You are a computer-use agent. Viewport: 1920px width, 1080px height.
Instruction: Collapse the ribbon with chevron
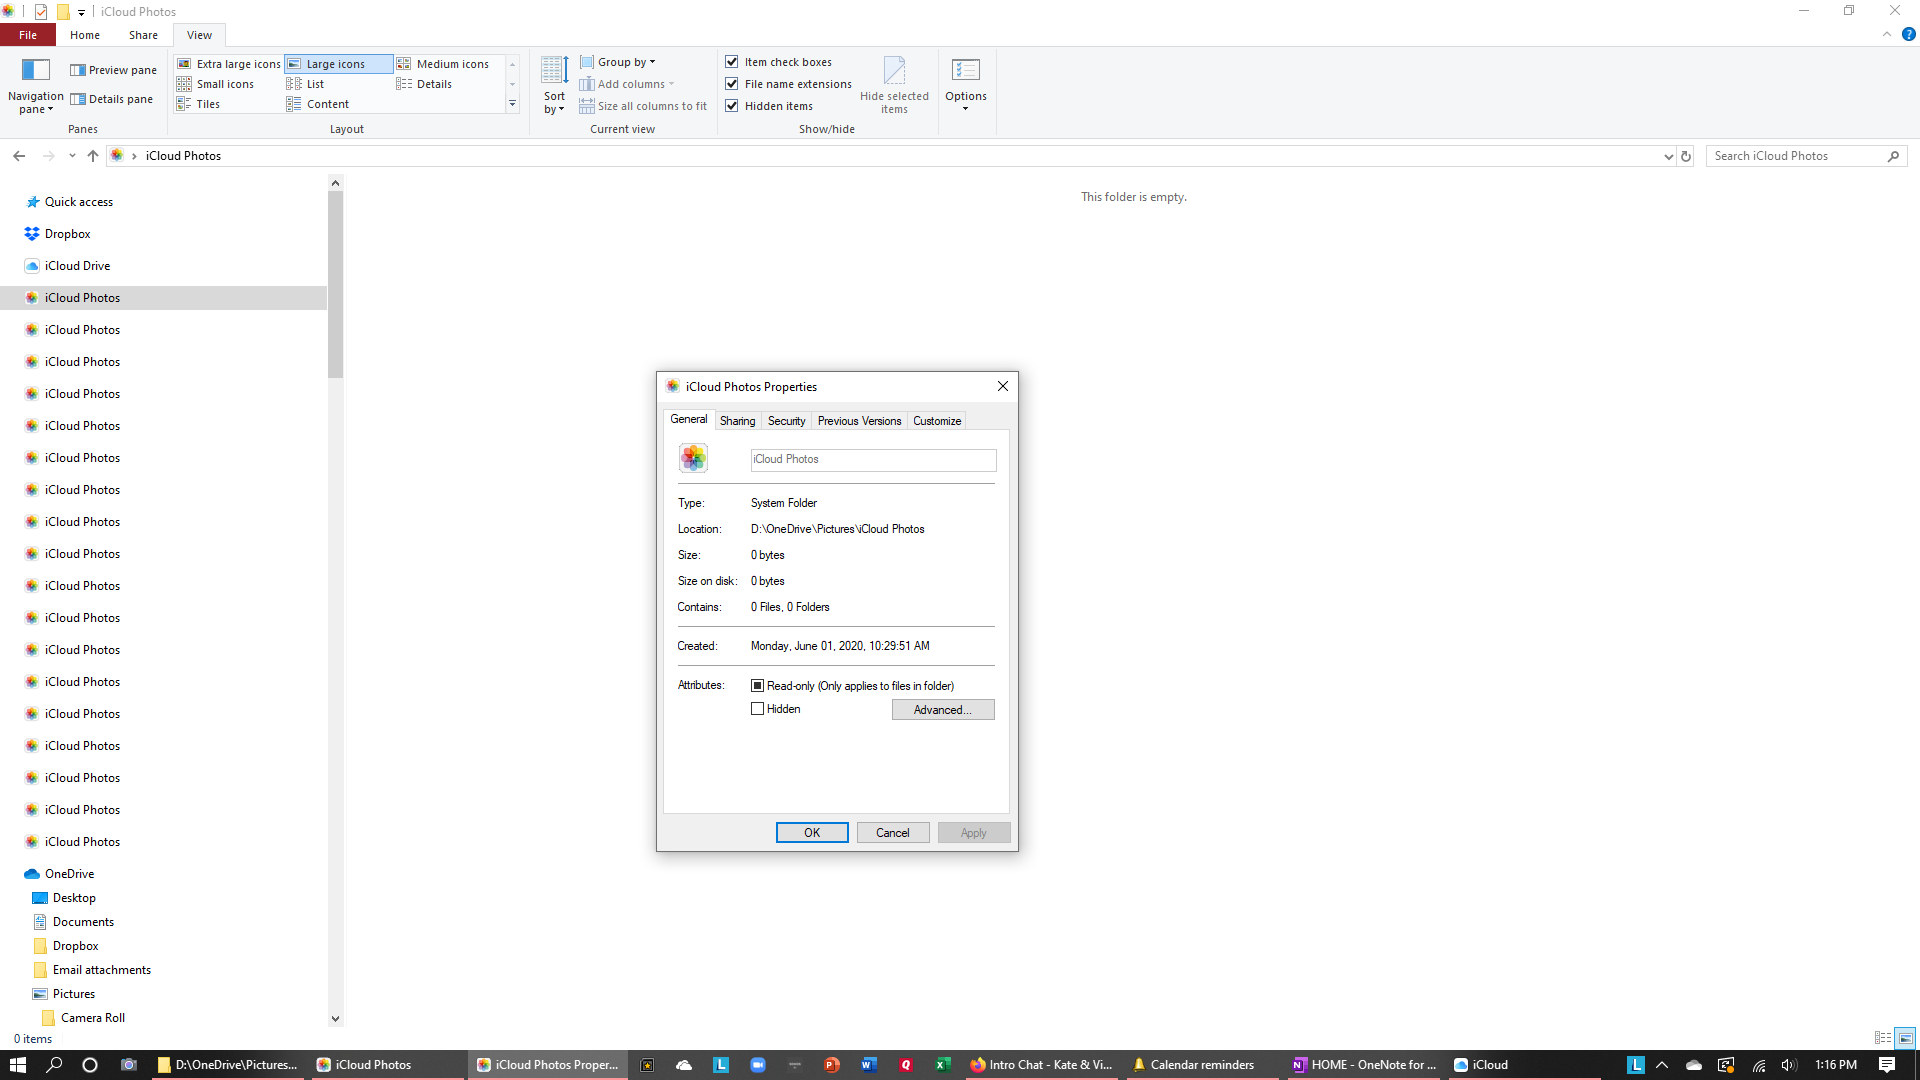(1887, 34)
